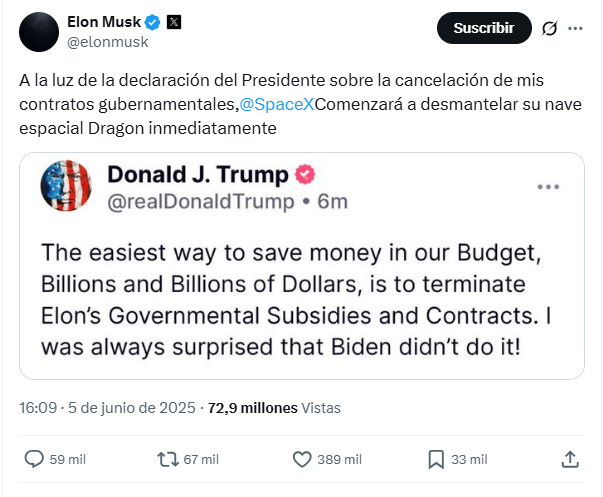Open the 16:09 · 5 de junio timestamp
The width and height of the screenshot is (603, 497).
(107, 408)
